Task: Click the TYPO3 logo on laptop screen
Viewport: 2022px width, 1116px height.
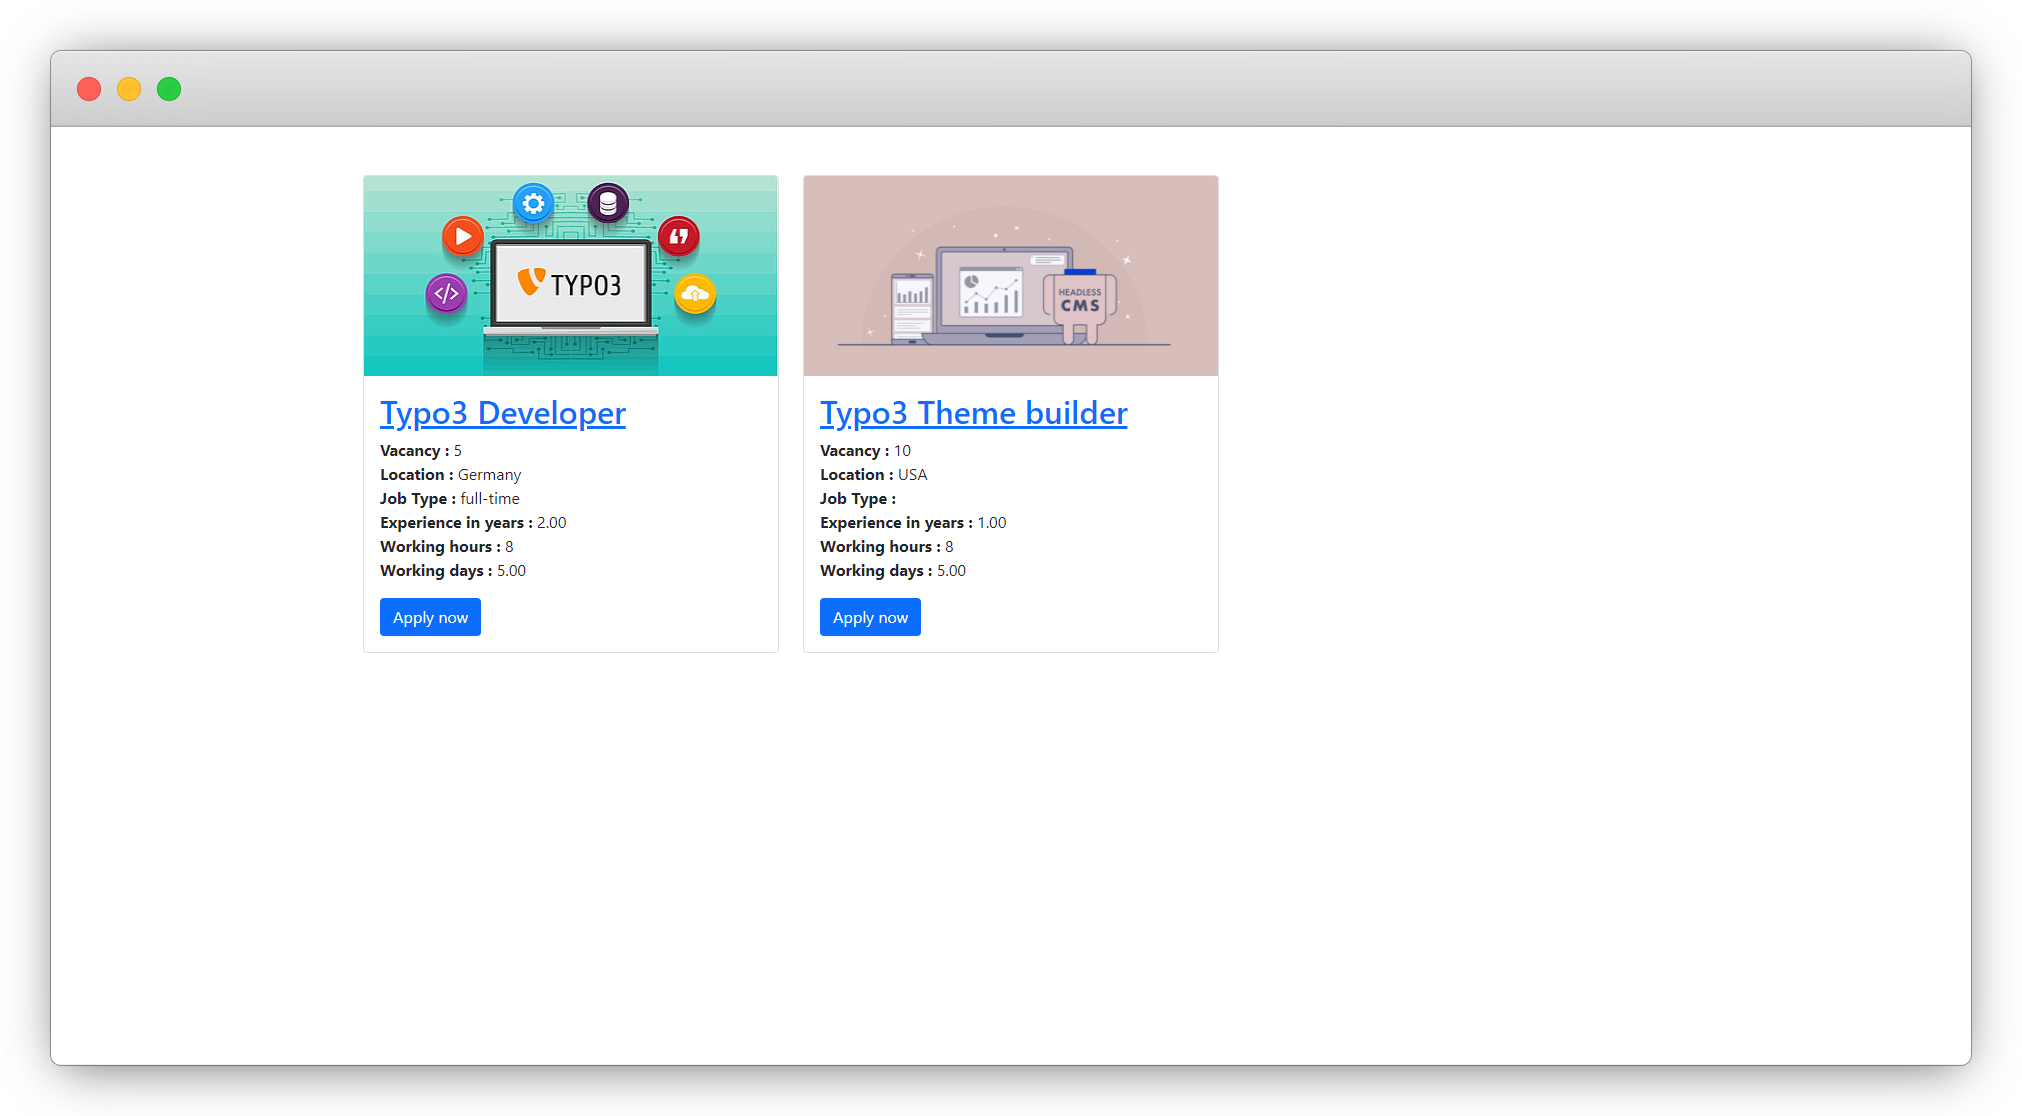Action: (x=570, y=284)
